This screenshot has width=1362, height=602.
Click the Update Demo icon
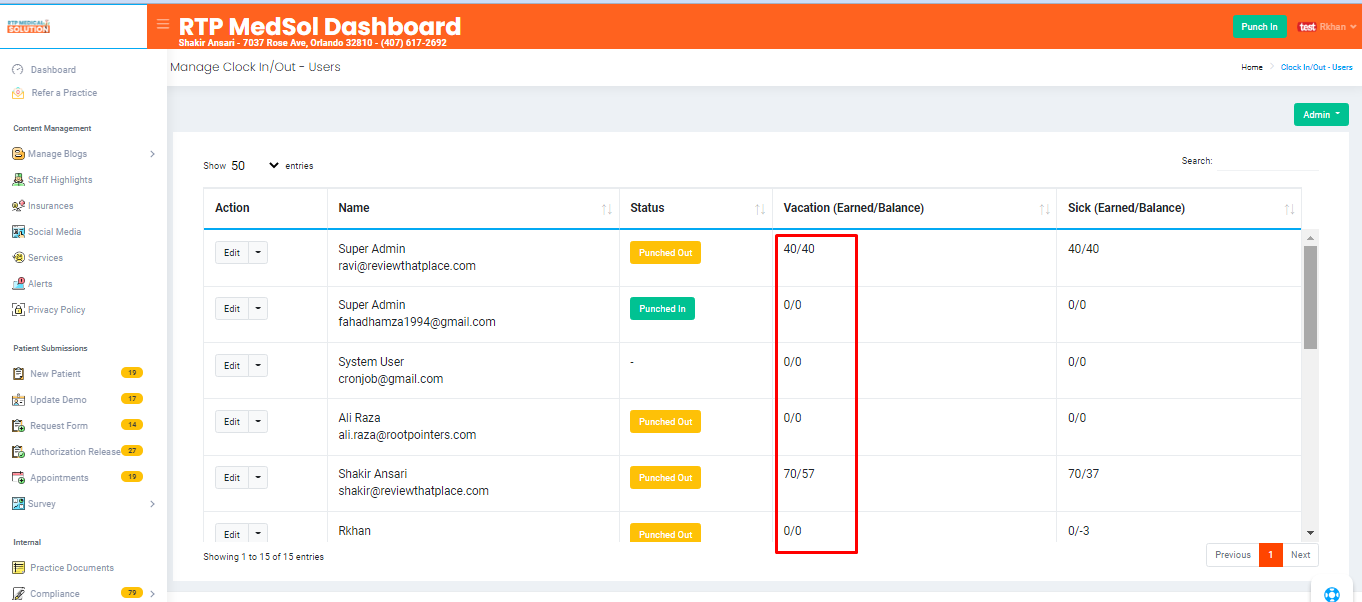pos(18,400)
